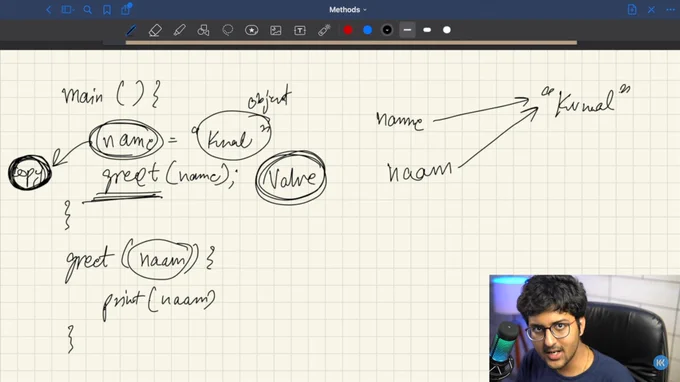Go back using the left chevron
The width and height of the screenshot is (680, 382).
tap(49, 10)
